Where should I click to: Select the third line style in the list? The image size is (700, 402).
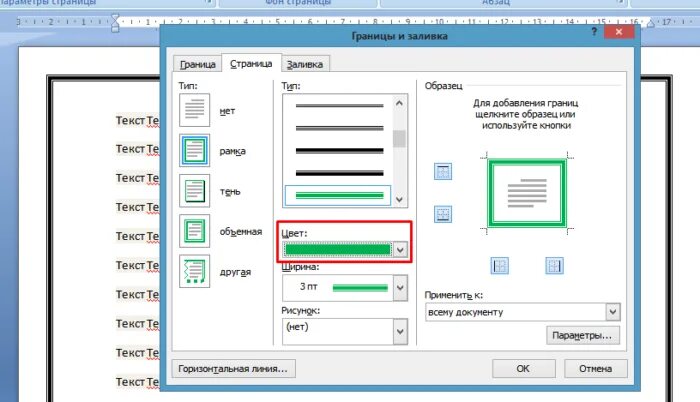(x=339, y=151)
